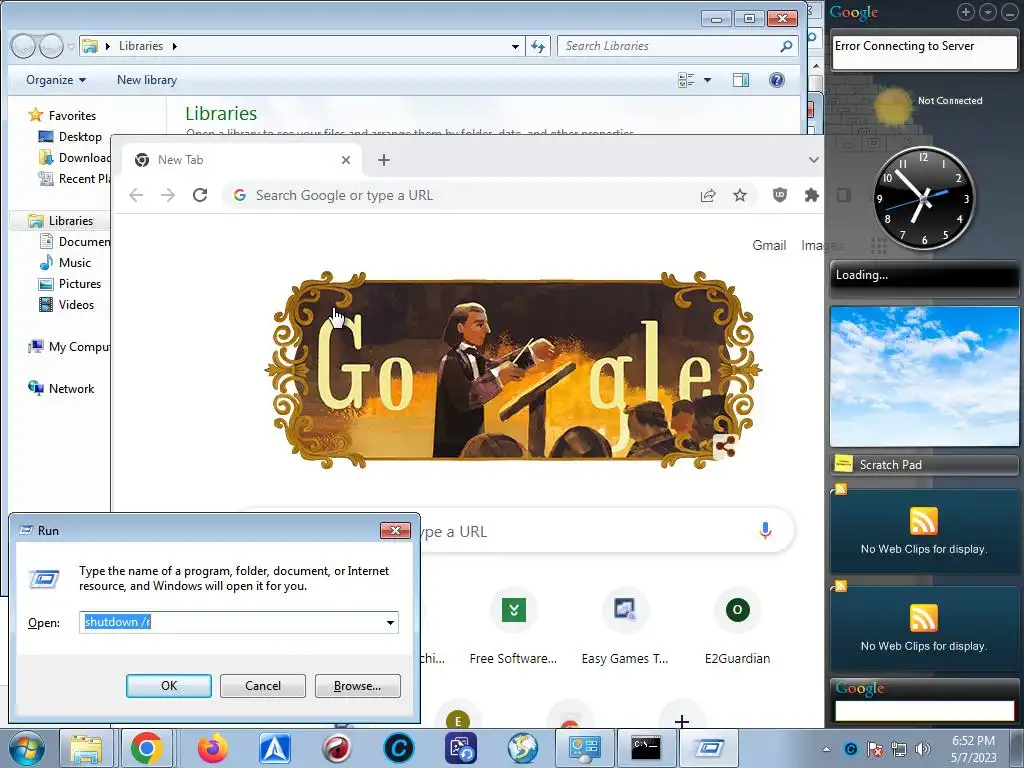Click the Search Libraries box
Screen dimensions: 1024x768
pos(678,46)
